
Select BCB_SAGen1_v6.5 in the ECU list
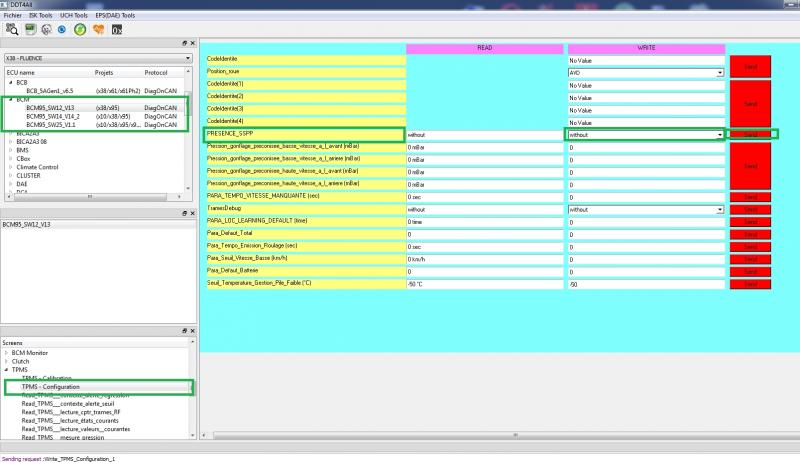click(x=49, y=91)
